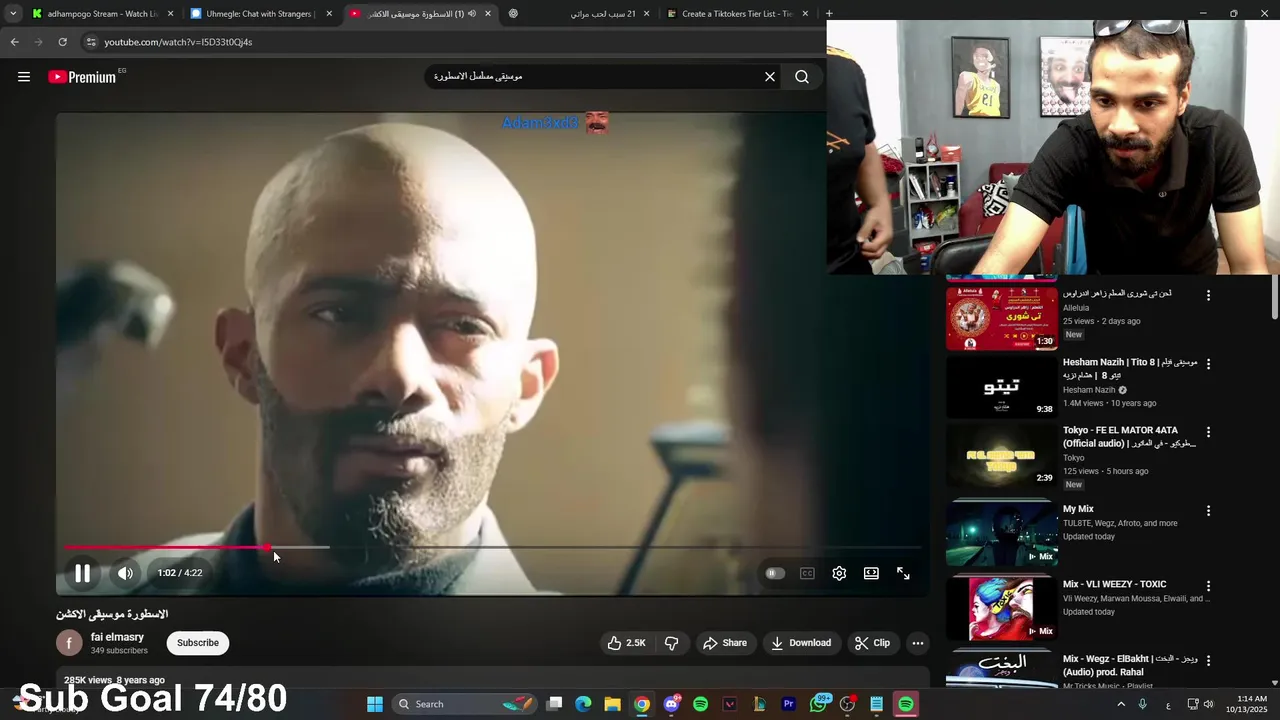Open options for Mix - VLI WEEZY - TOXIC
The width and height of the screenshot is (1280, 720).
[x=1208, y=586]
